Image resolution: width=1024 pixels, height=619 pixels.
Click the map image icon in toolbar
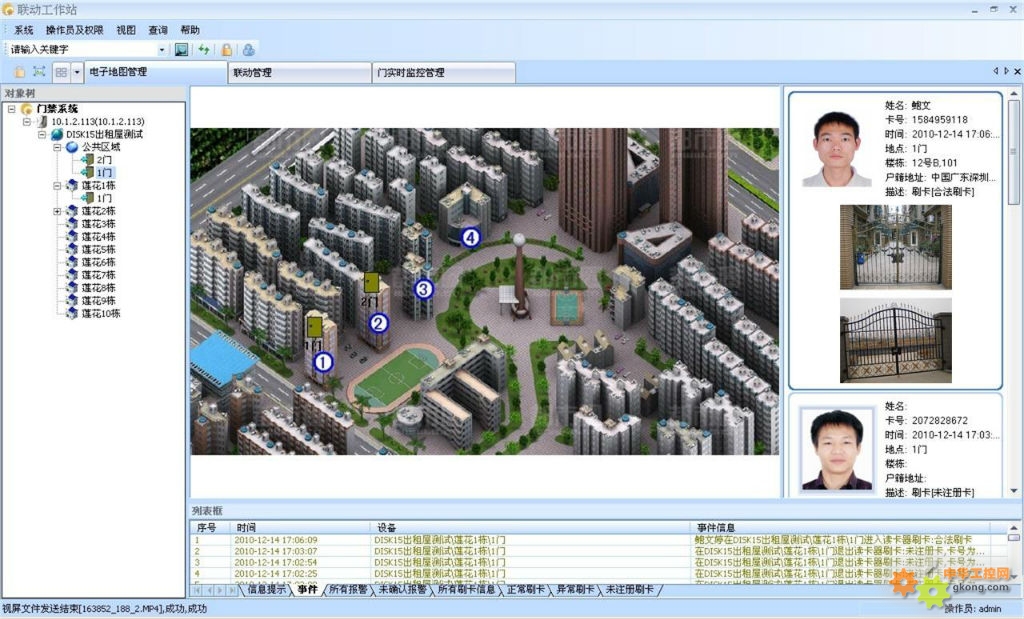coord(181,49)
